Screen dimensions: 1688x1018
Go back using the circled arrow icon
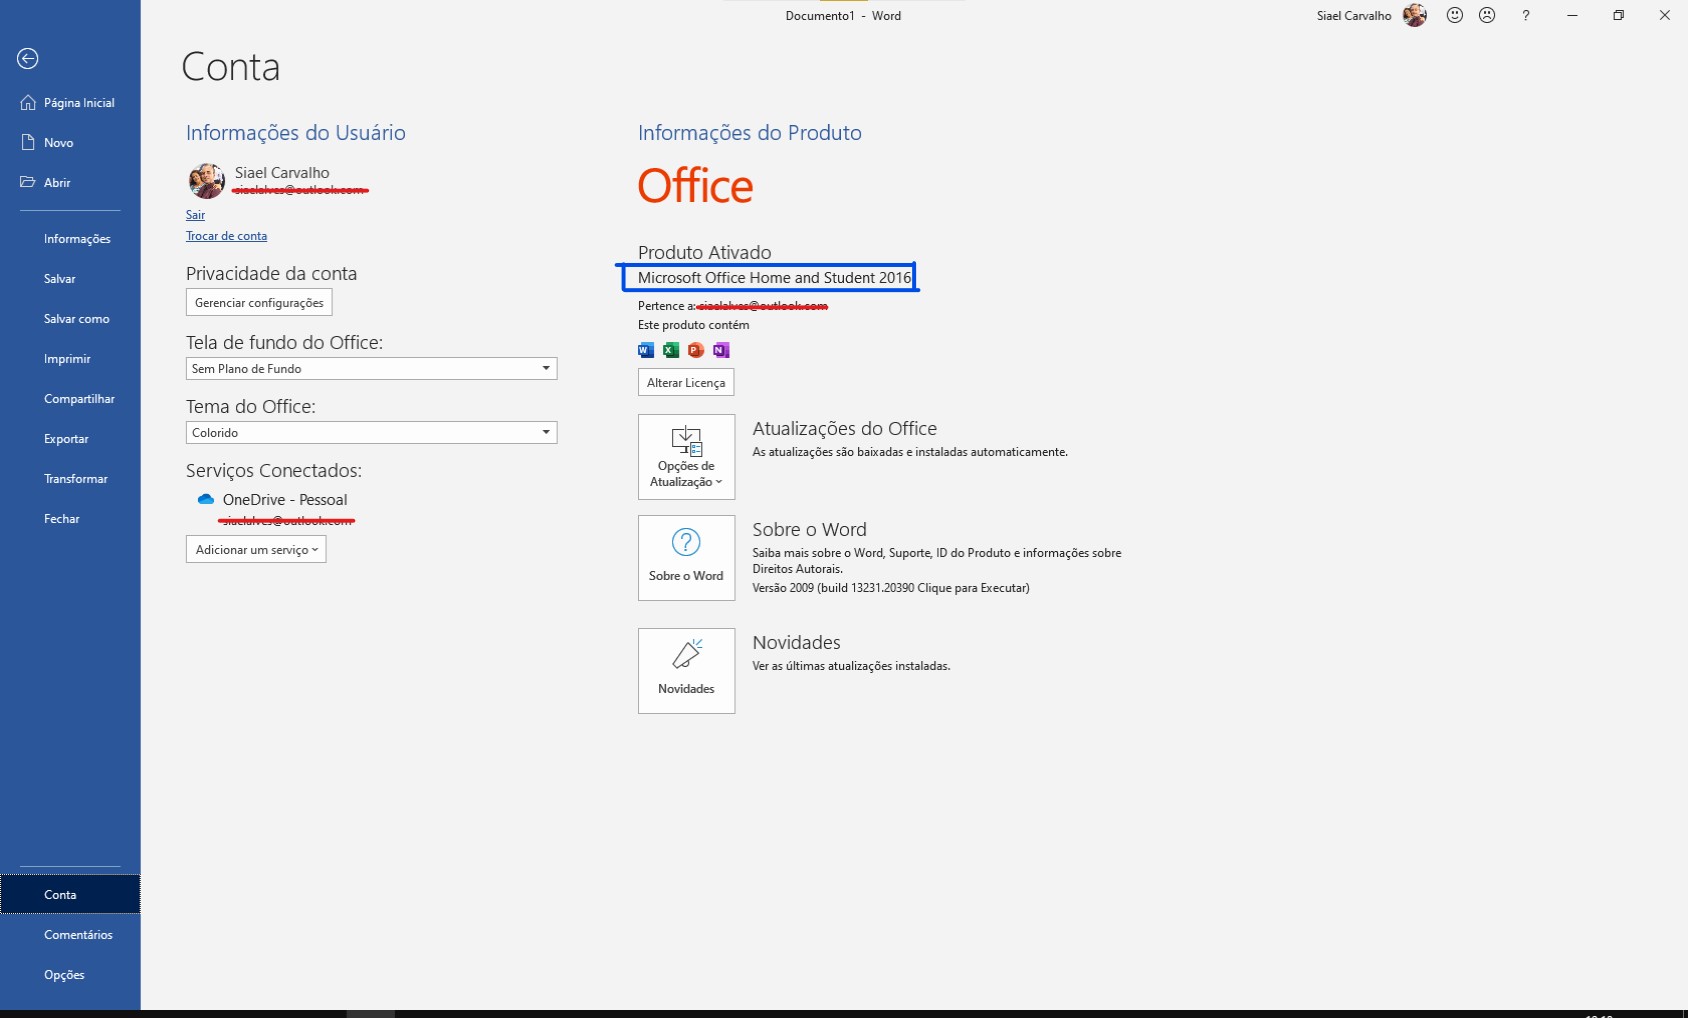click(x=28, y=59)
